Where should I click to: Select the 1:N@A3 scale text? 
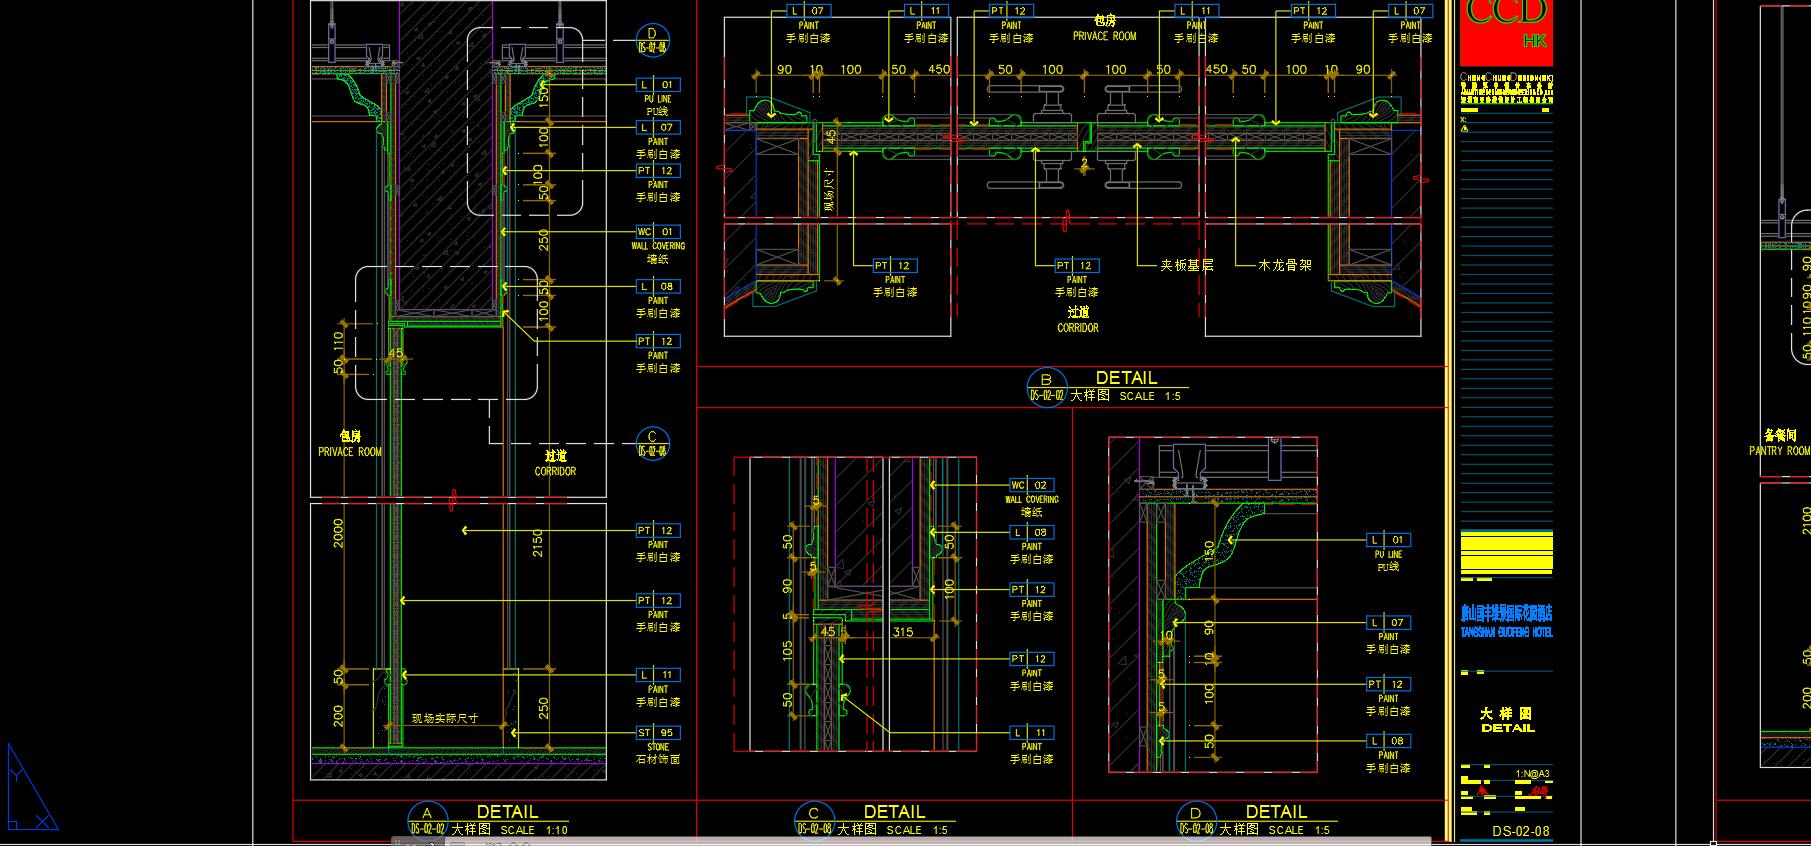click(x=1532, y=773)
